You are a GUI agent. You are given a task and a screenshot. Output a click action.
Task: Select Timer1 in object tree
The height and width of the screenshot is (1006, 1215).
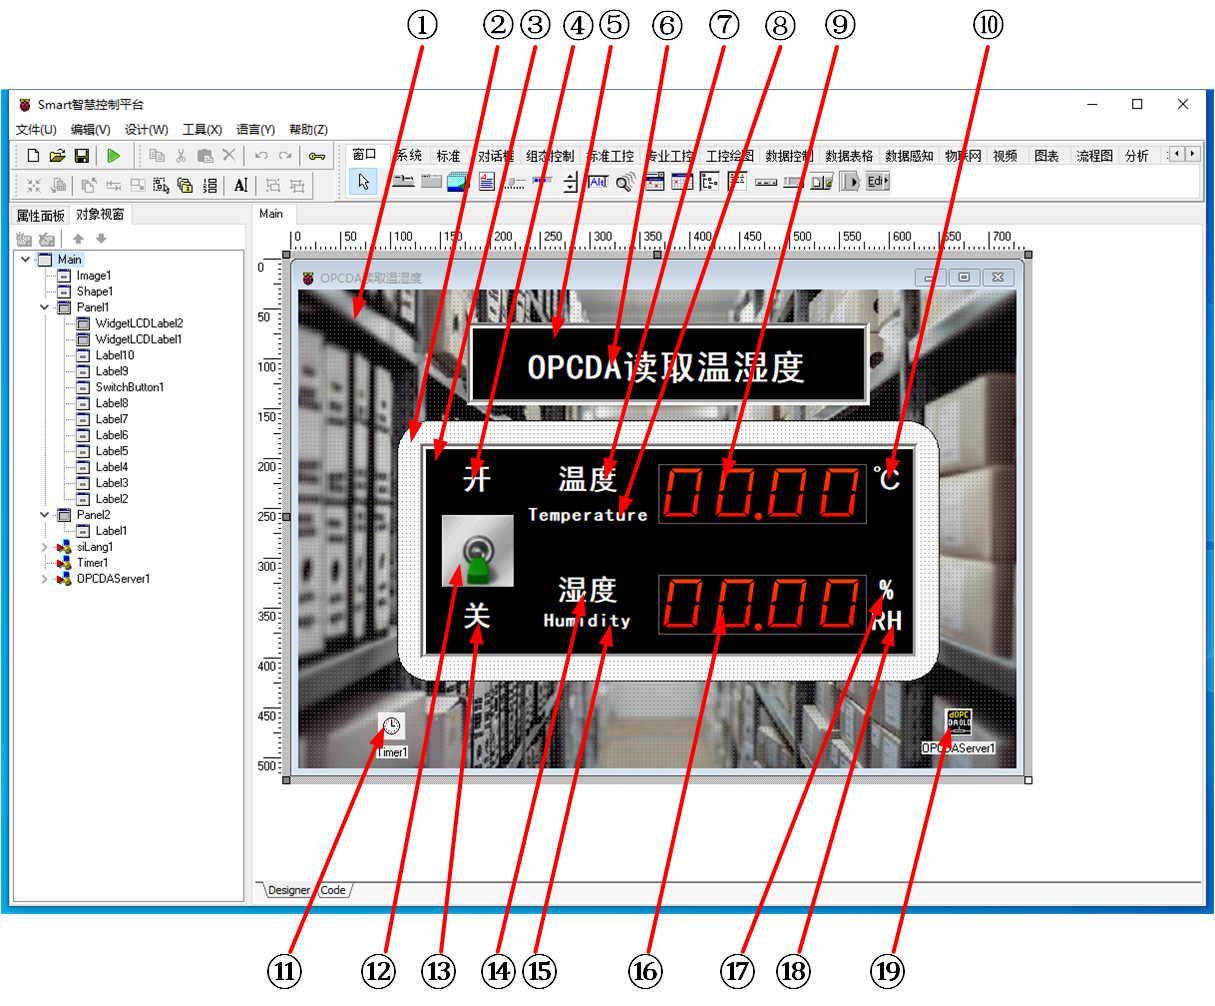(93, 563)
